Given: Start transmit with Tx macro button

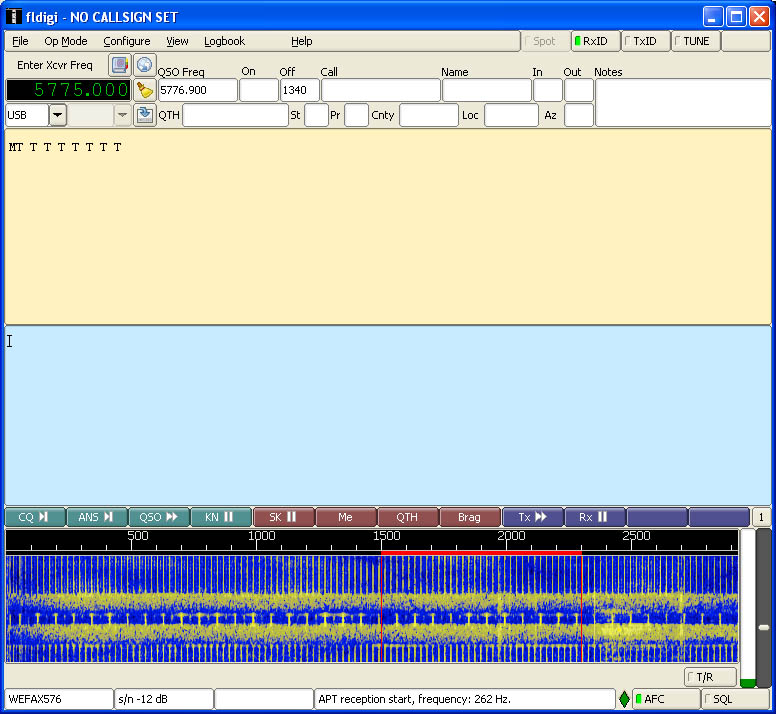Looking at the screenshot, I should point(533,517).
